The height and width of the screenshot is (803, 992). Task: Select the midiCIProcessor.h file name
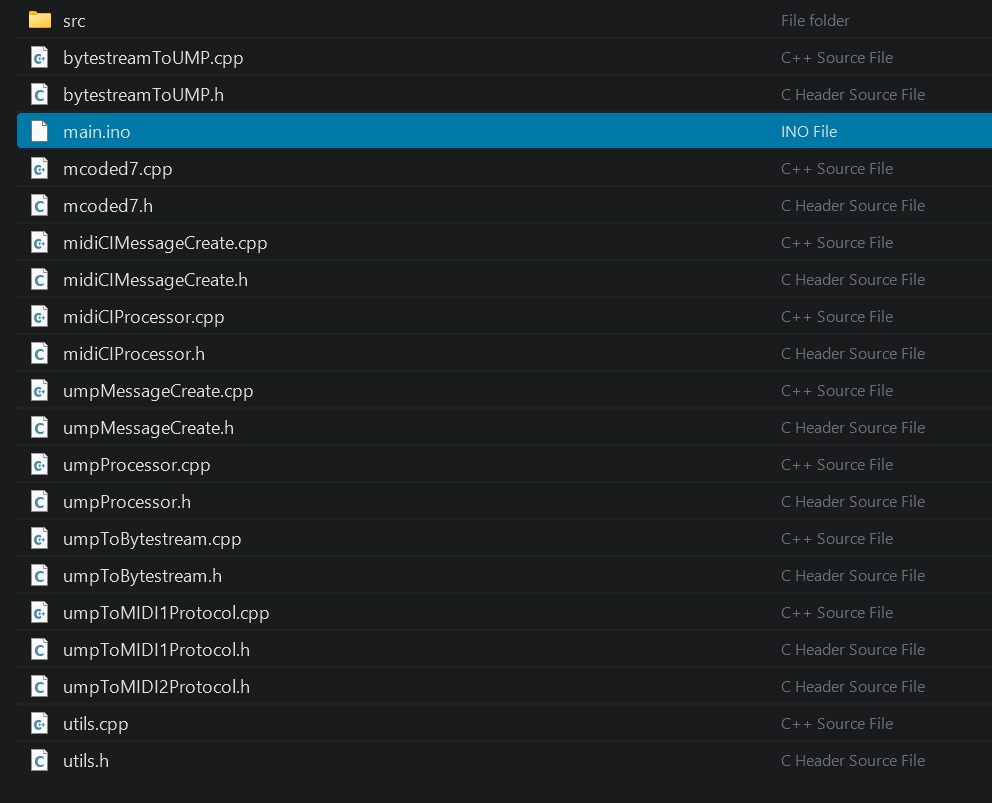tap(133, 354)
